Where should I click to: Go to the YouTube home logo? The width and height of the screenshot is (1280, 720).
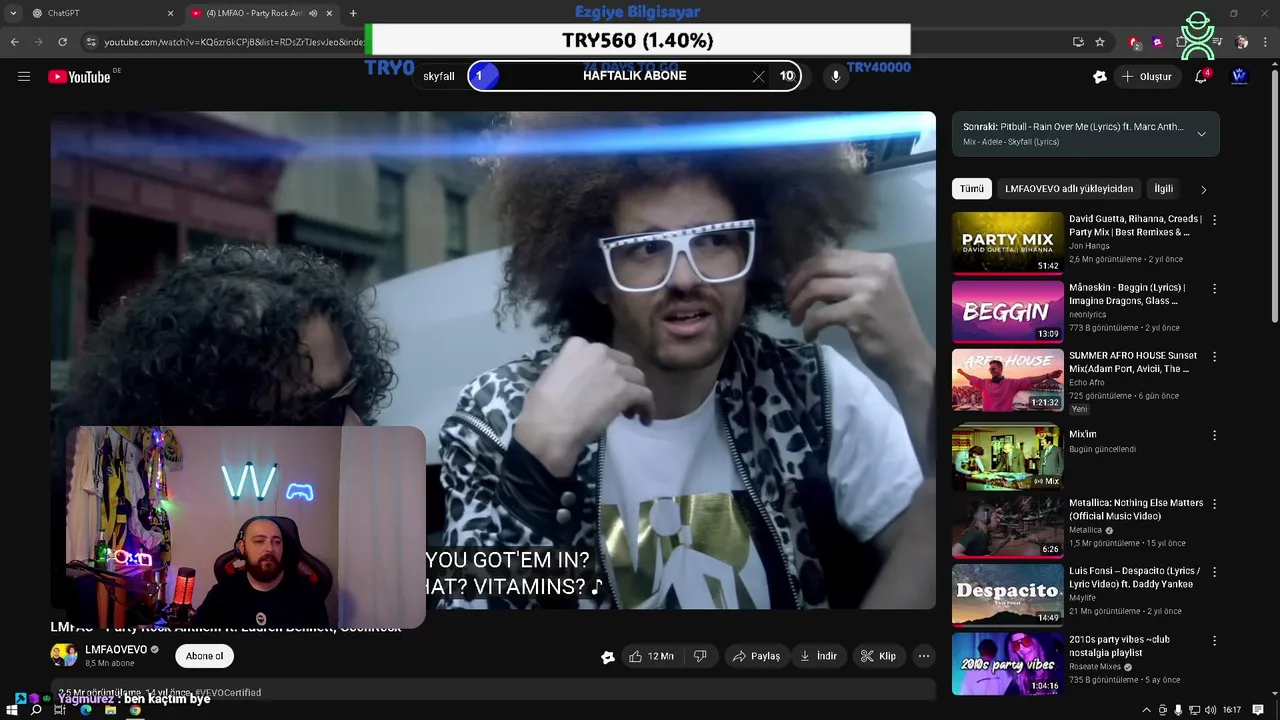(x=79, y=77)
